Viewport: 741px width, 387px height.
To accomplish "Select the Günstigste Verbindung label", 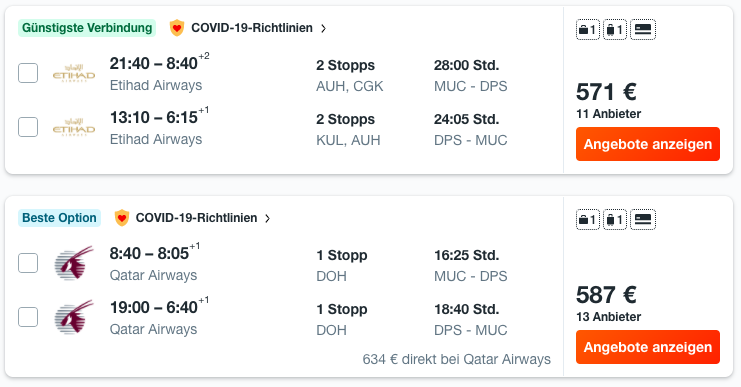I will pos(87,28).
